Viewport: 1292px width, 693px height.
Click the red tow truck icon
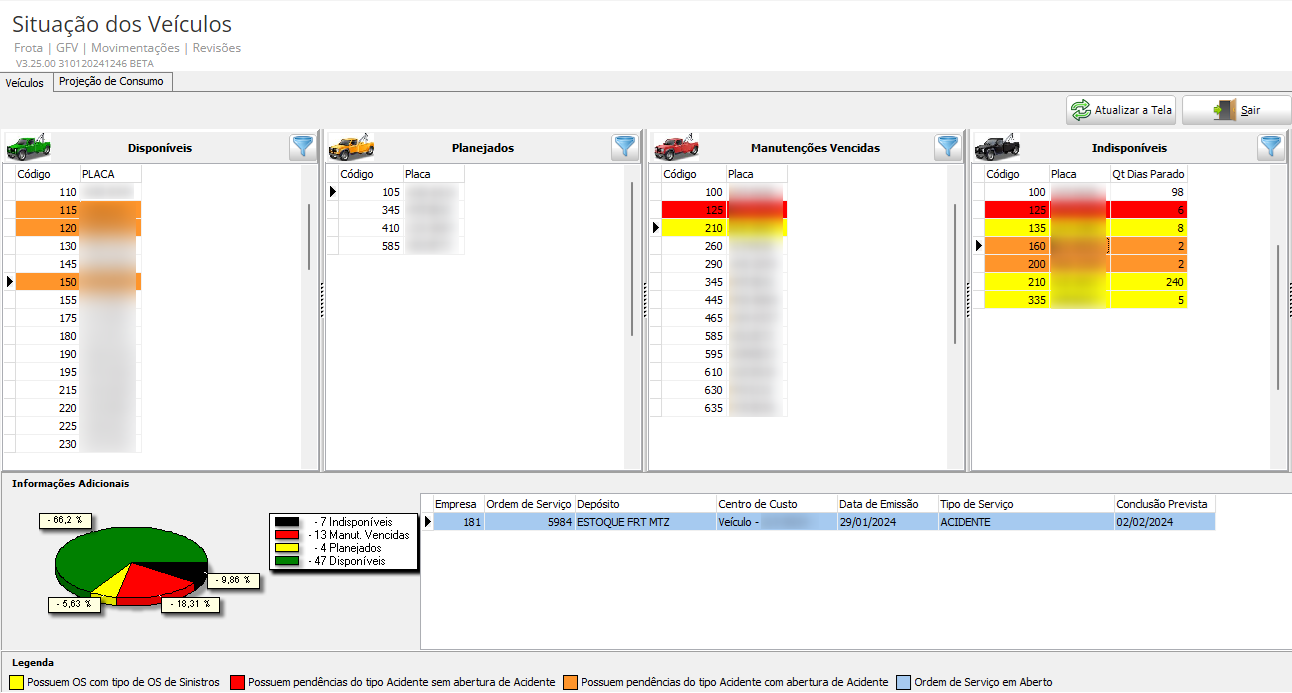click(676, 147)
